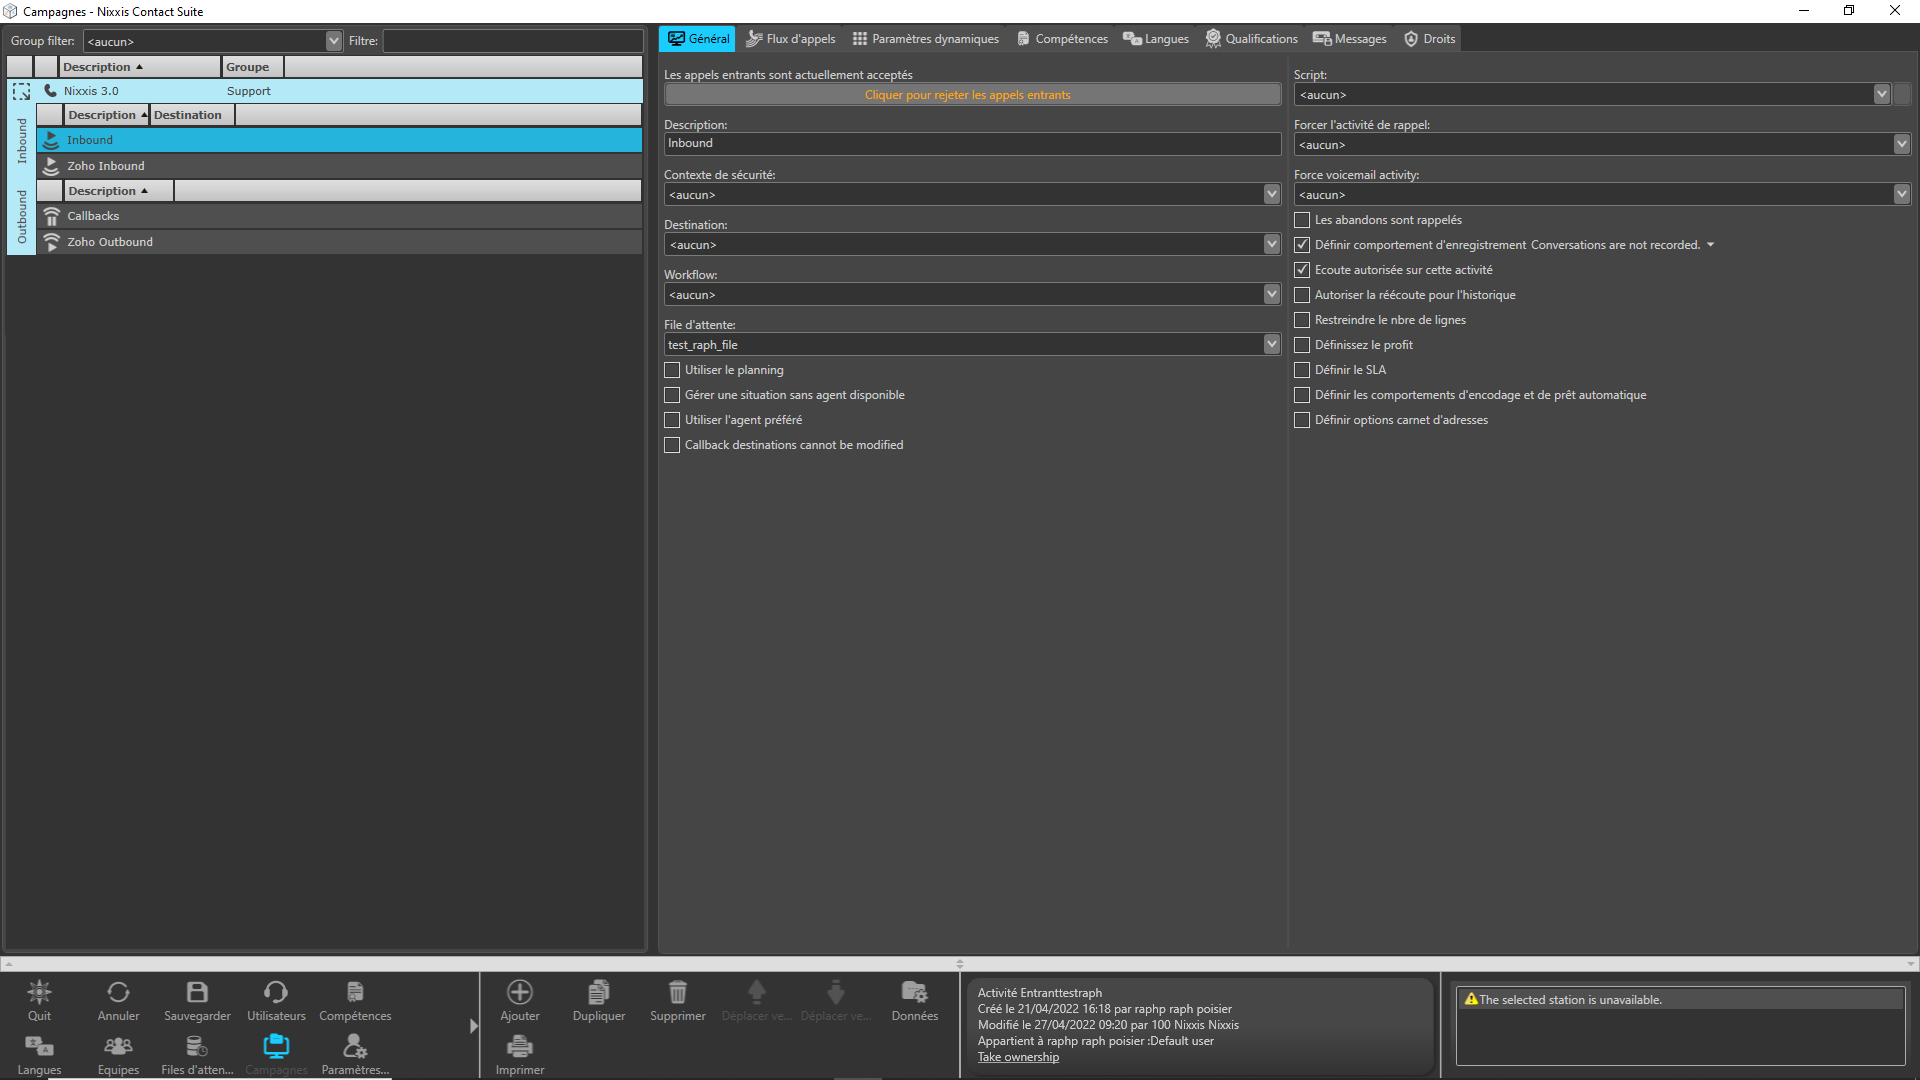This screenshot has height=1080, width=1920.
Task: Switch to the Flux d'appels tab
Action: tap(790, 38)
